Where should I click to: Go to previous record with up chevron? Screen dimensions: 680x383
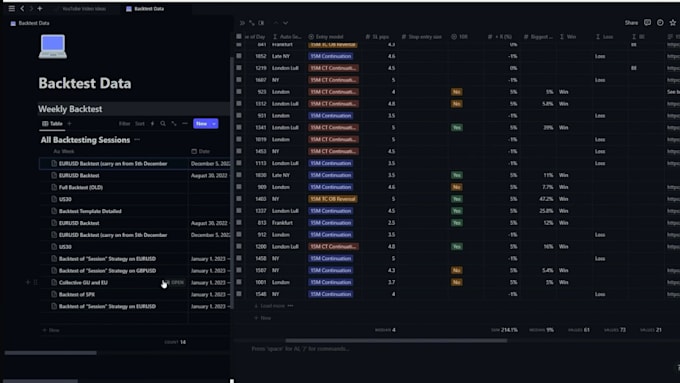point(275,23)
